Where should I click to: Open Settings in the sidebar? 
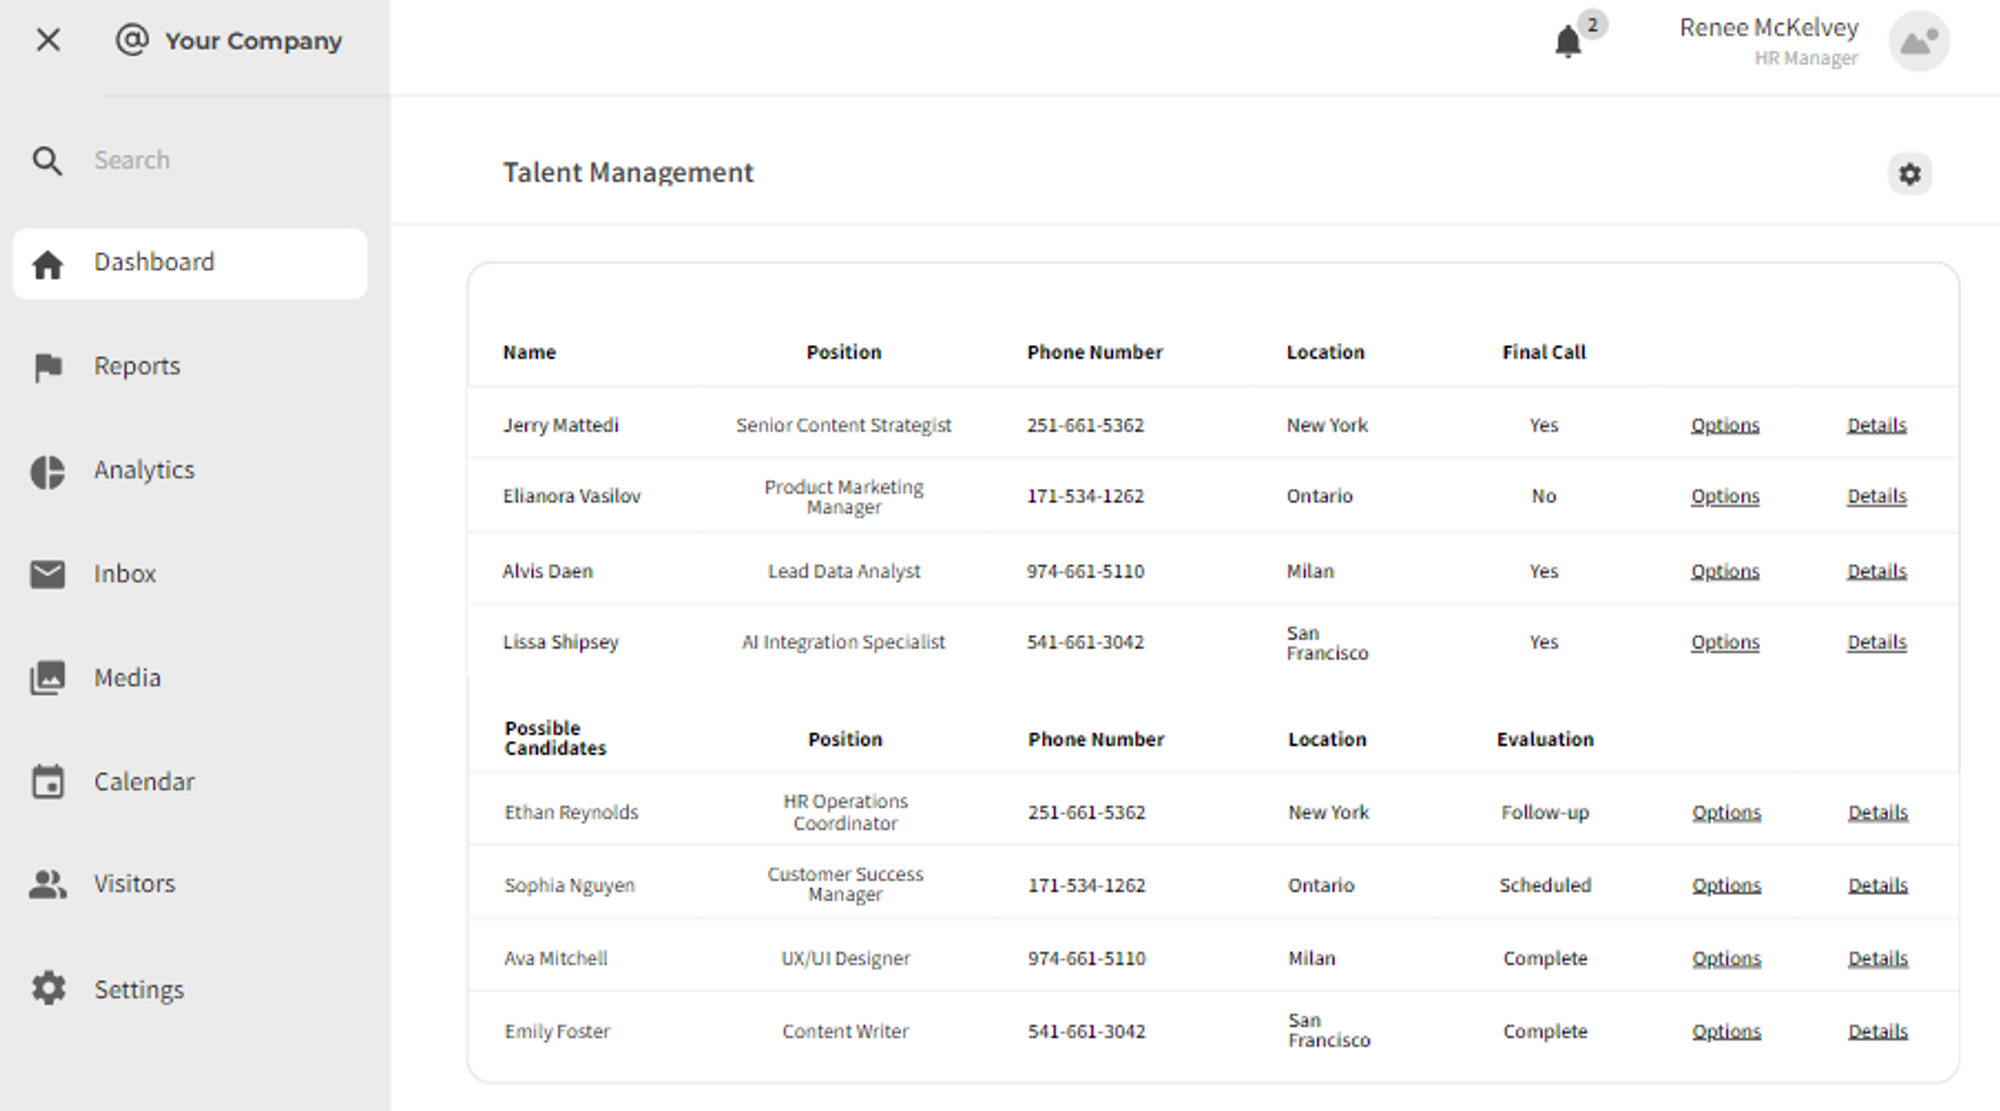click(138, 989)
